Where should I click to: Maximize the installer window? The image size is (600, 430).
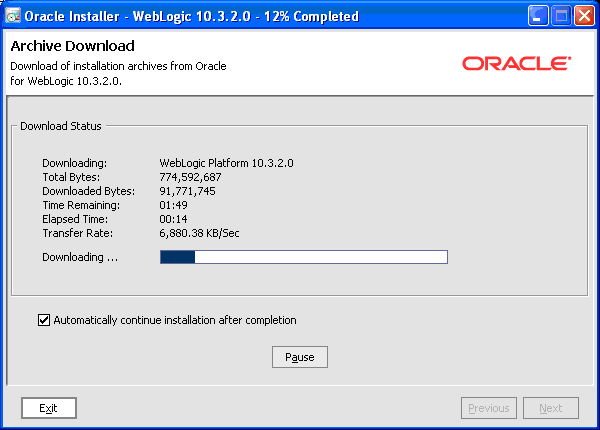click(x=561, y=16)
